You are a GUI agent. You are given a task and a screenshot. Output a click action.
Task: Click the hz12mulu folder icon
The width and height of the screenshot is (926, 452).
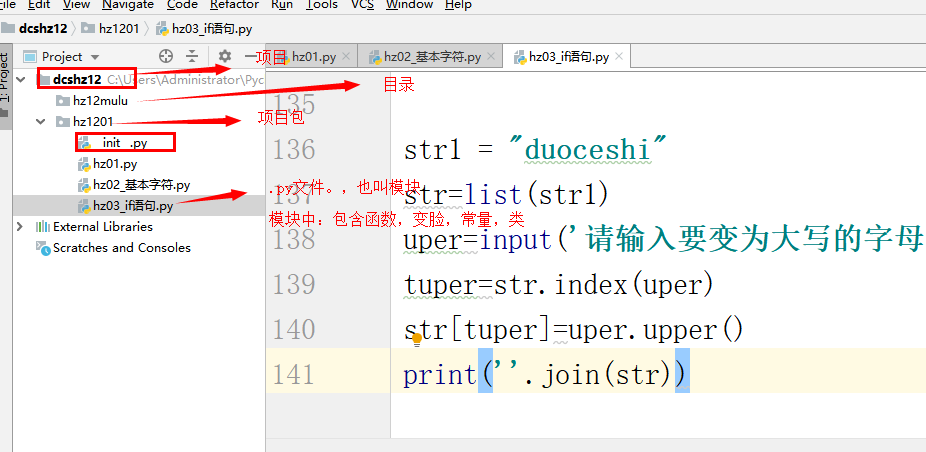62,100
